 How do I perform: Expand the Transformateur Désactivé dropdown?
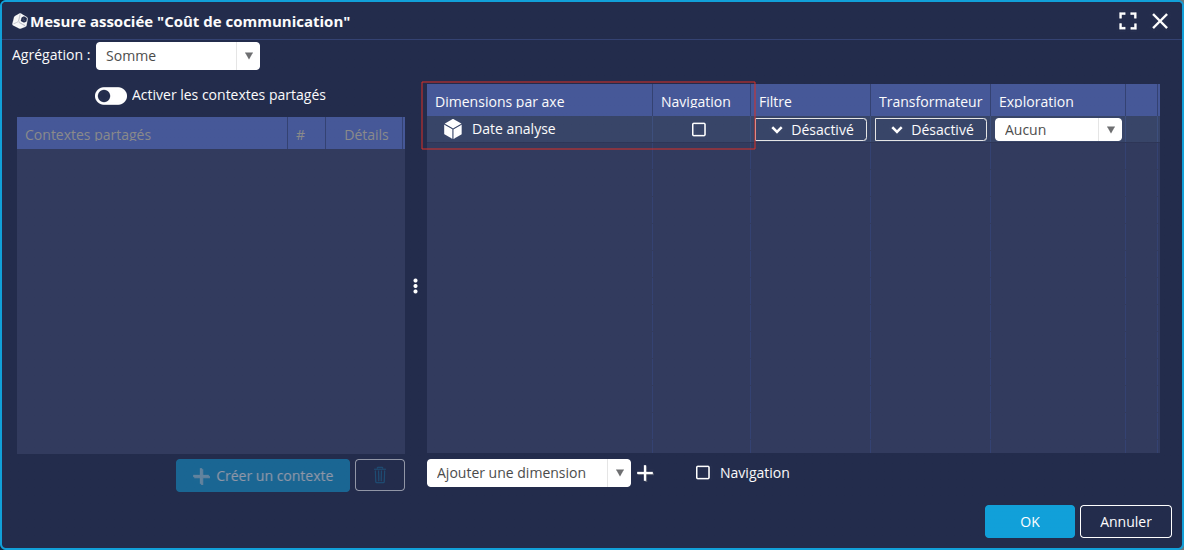(930, 130)
